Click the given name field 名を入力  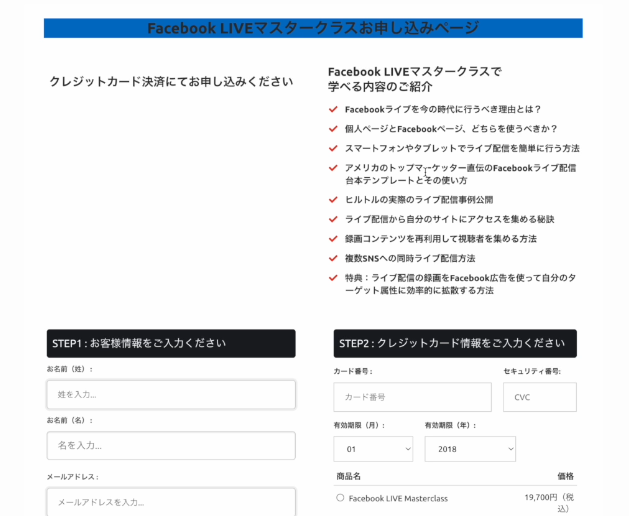(171, 446)
